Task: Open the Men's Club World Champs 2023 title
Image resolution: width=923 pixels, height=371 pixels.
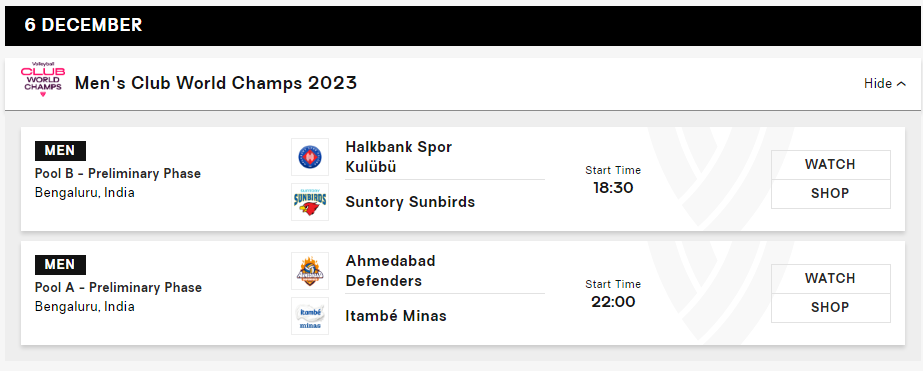Action: point(216,83)
